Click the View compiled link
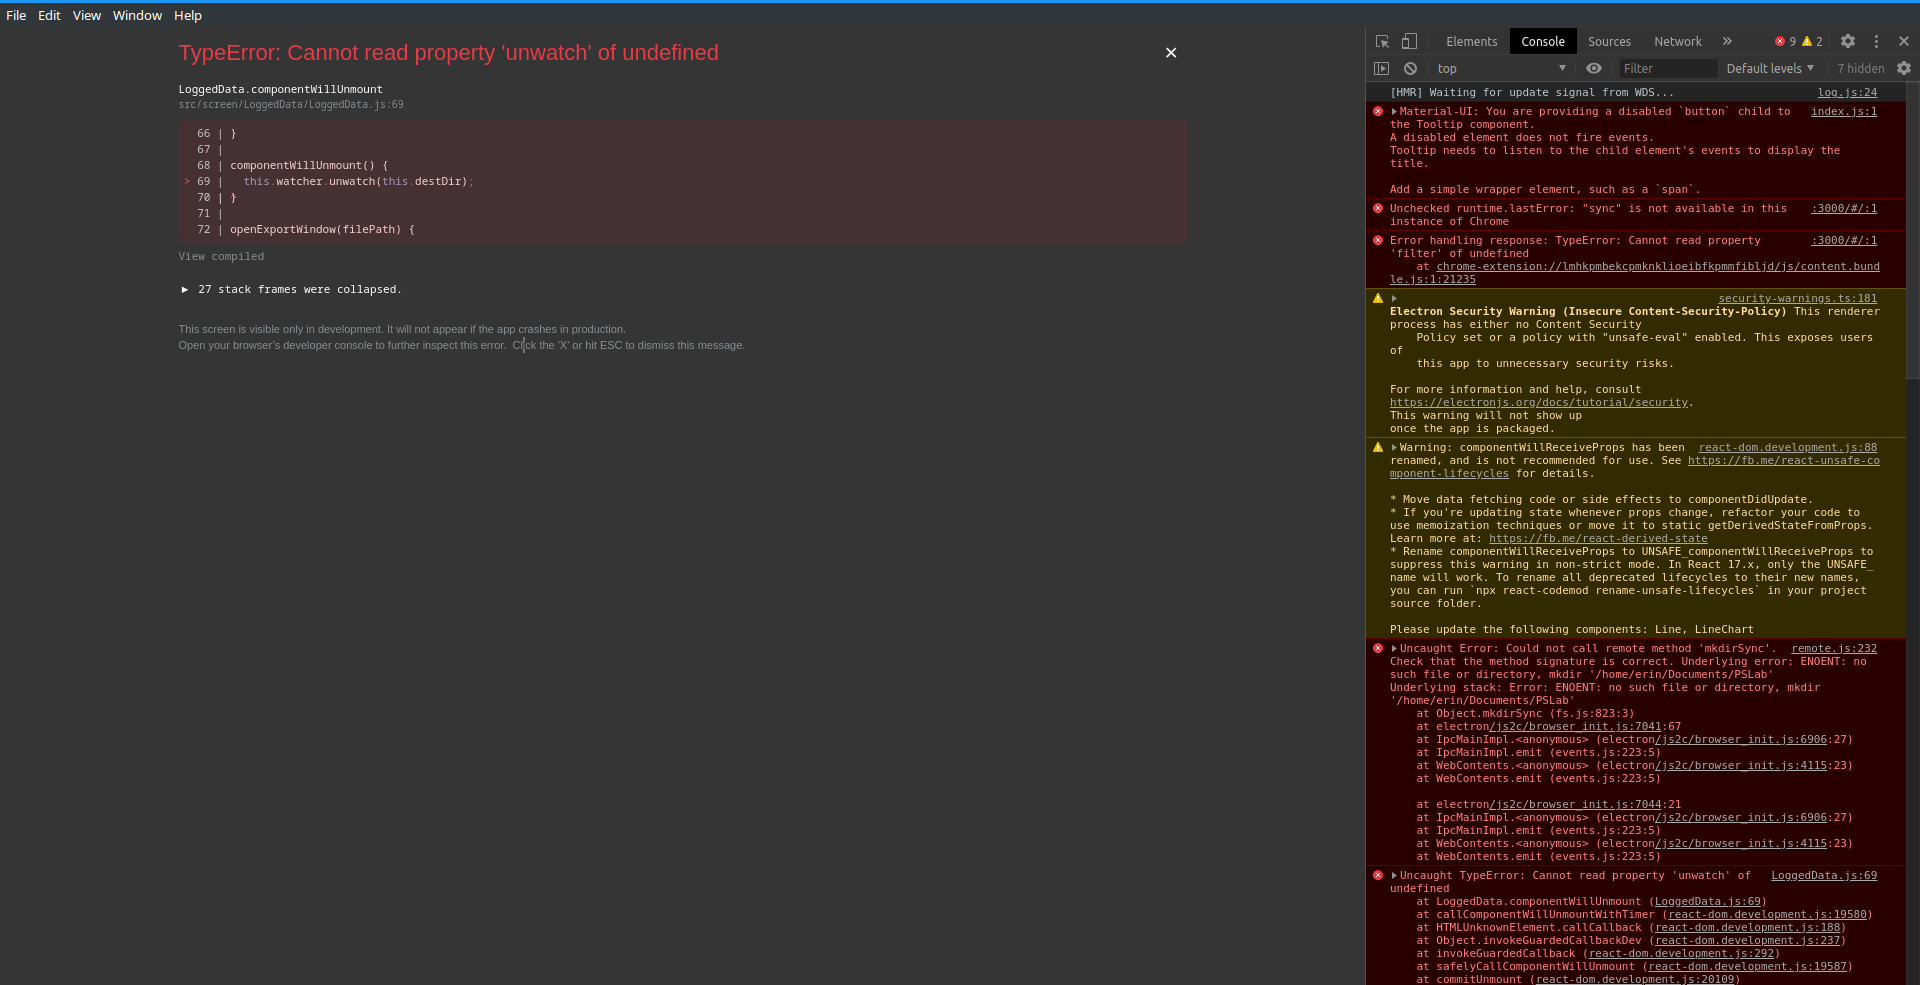Image resolution: width=1920 pixels, height=985 pixels. click(x=221, y=257)
